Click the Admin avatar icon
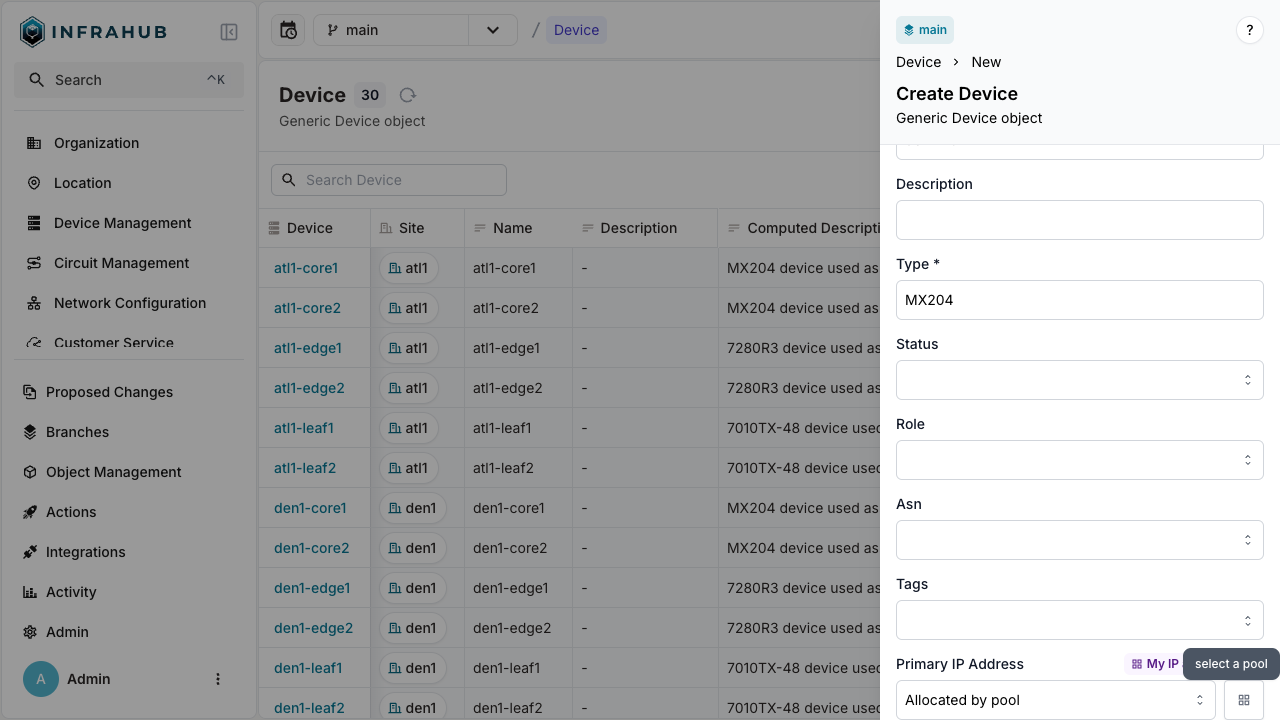The height and width of the screenshot is (720, 1280). [40, 679]
